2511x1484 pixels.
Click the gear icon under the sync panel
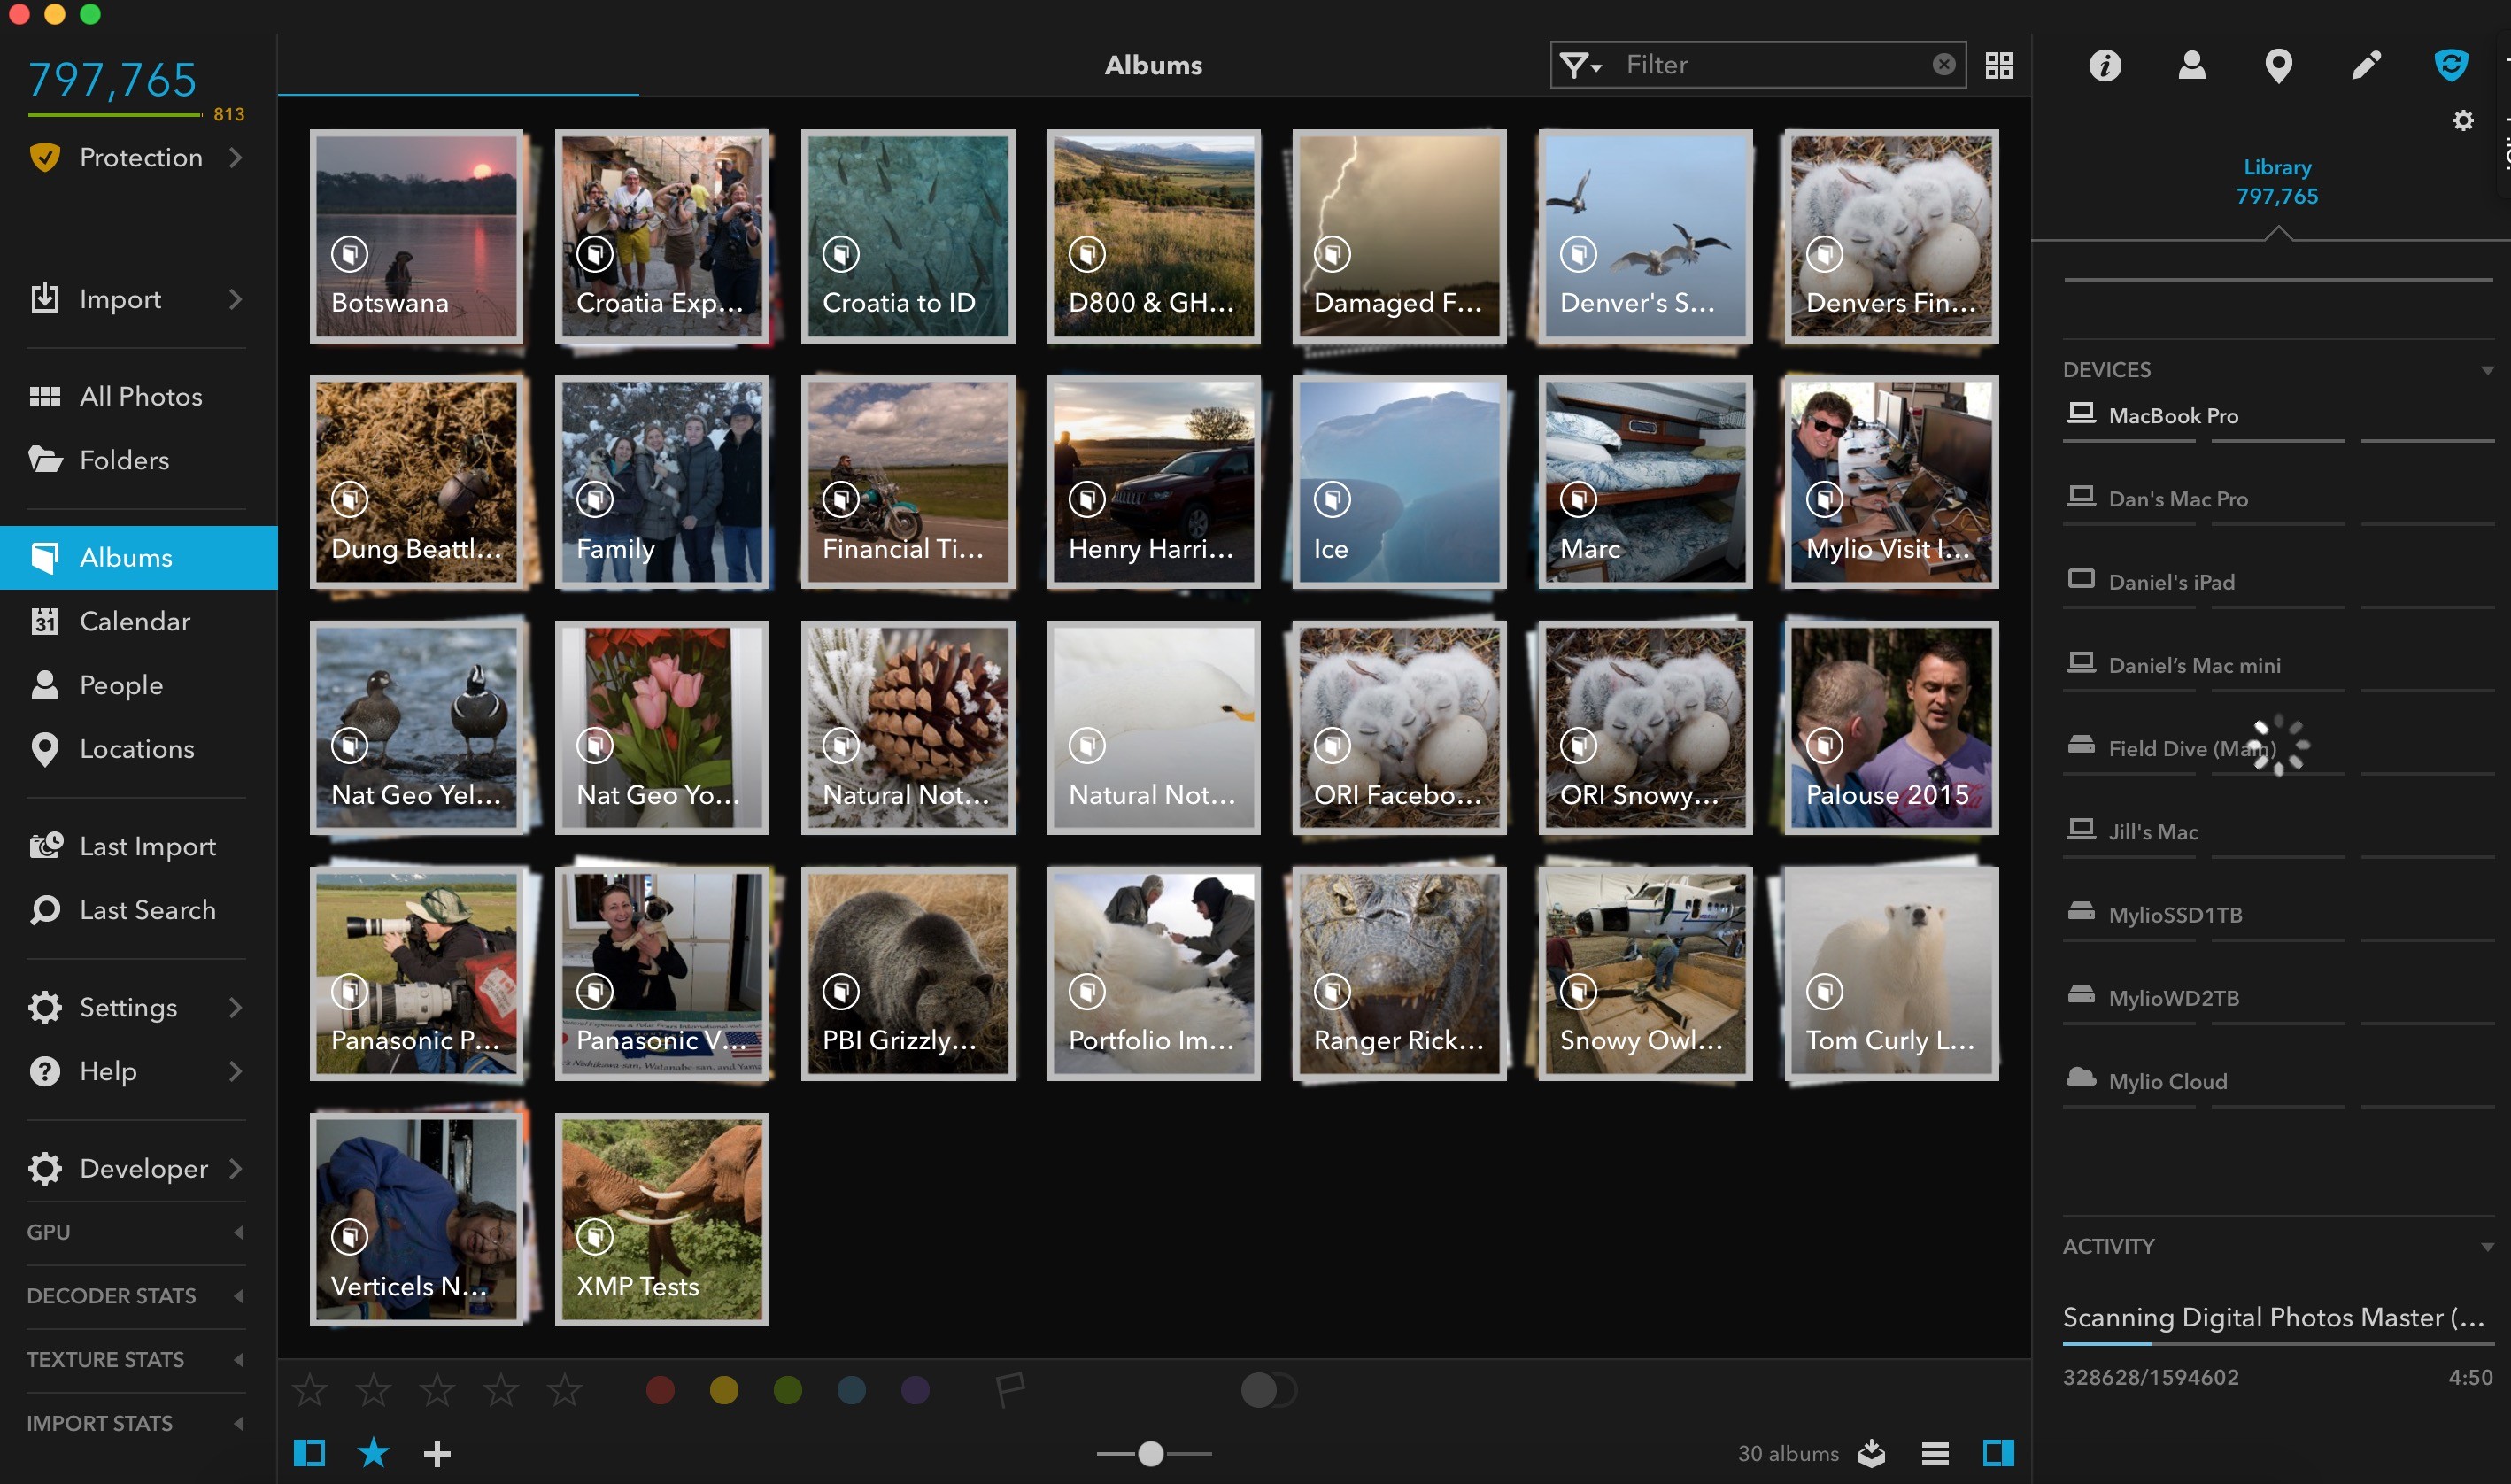pos(2463,121)
